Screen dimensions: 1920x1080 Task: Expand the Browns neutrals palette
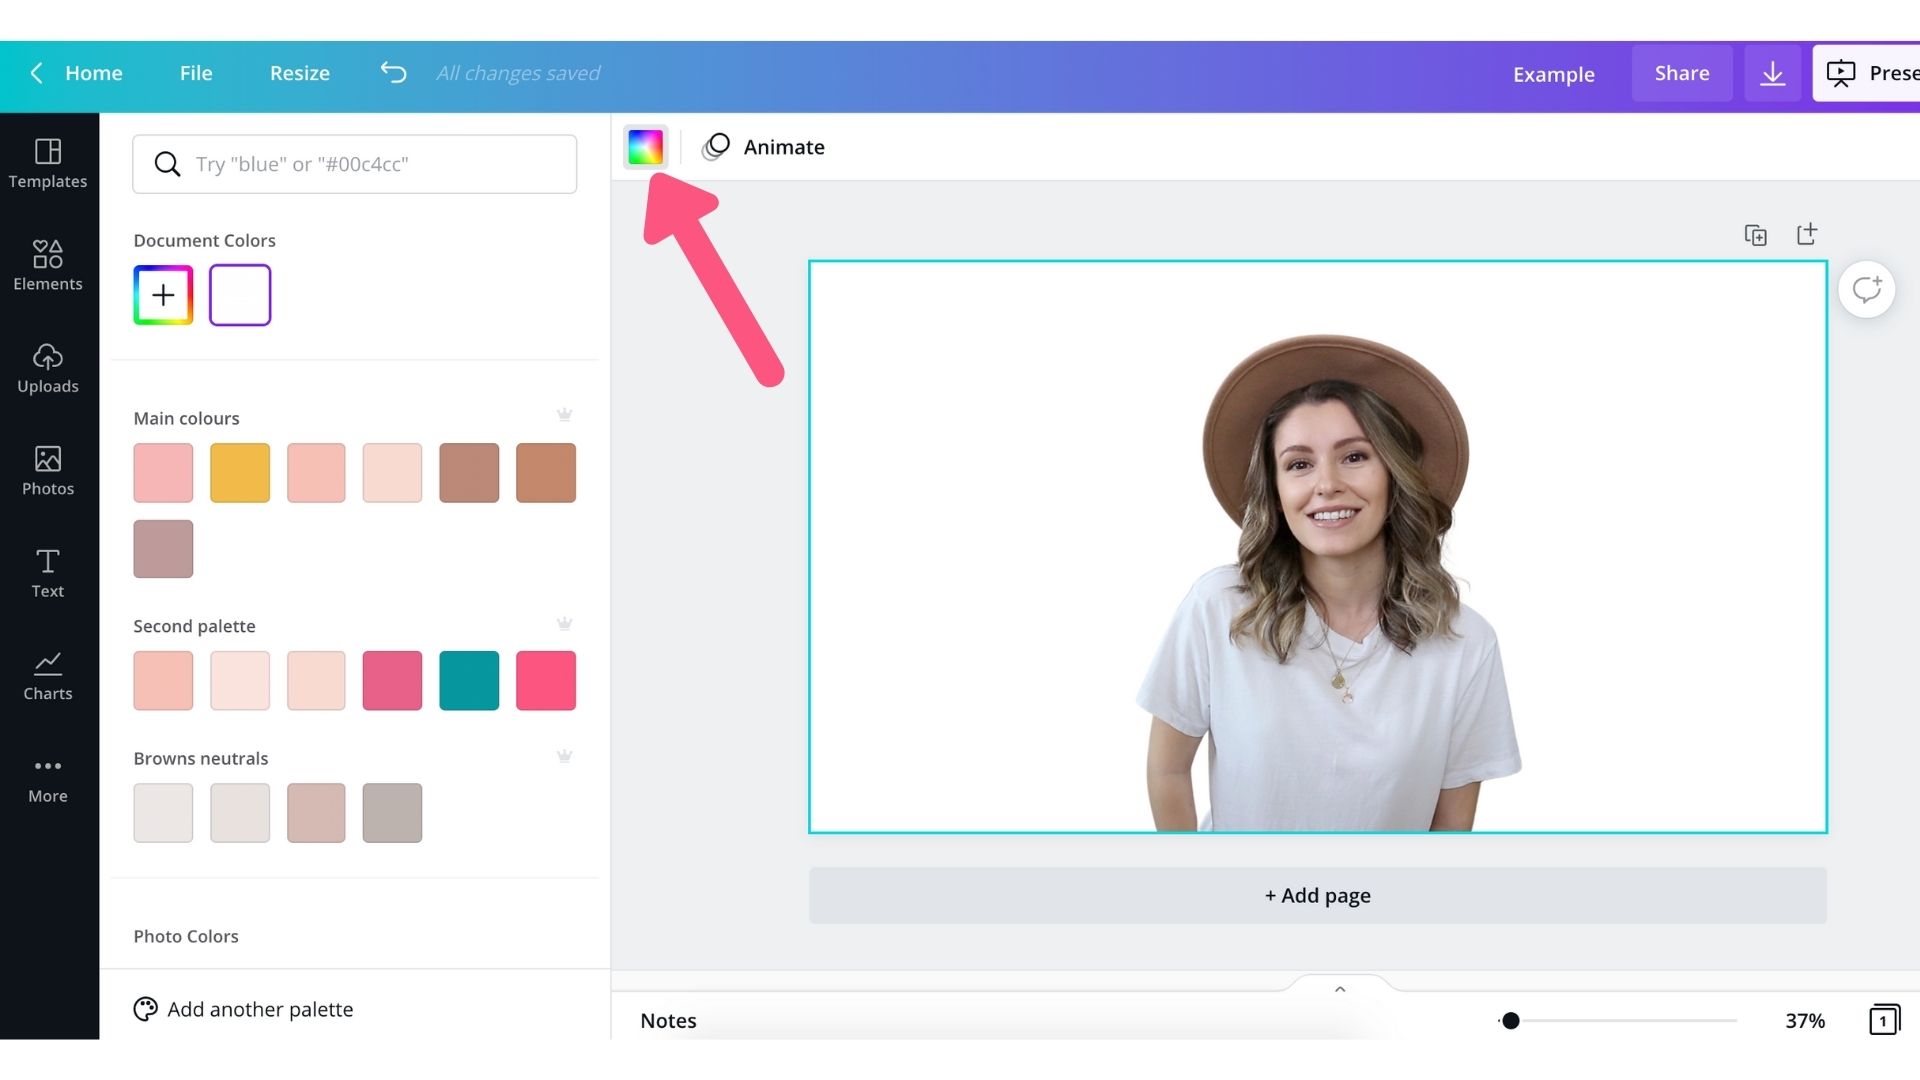coord(564,757)
